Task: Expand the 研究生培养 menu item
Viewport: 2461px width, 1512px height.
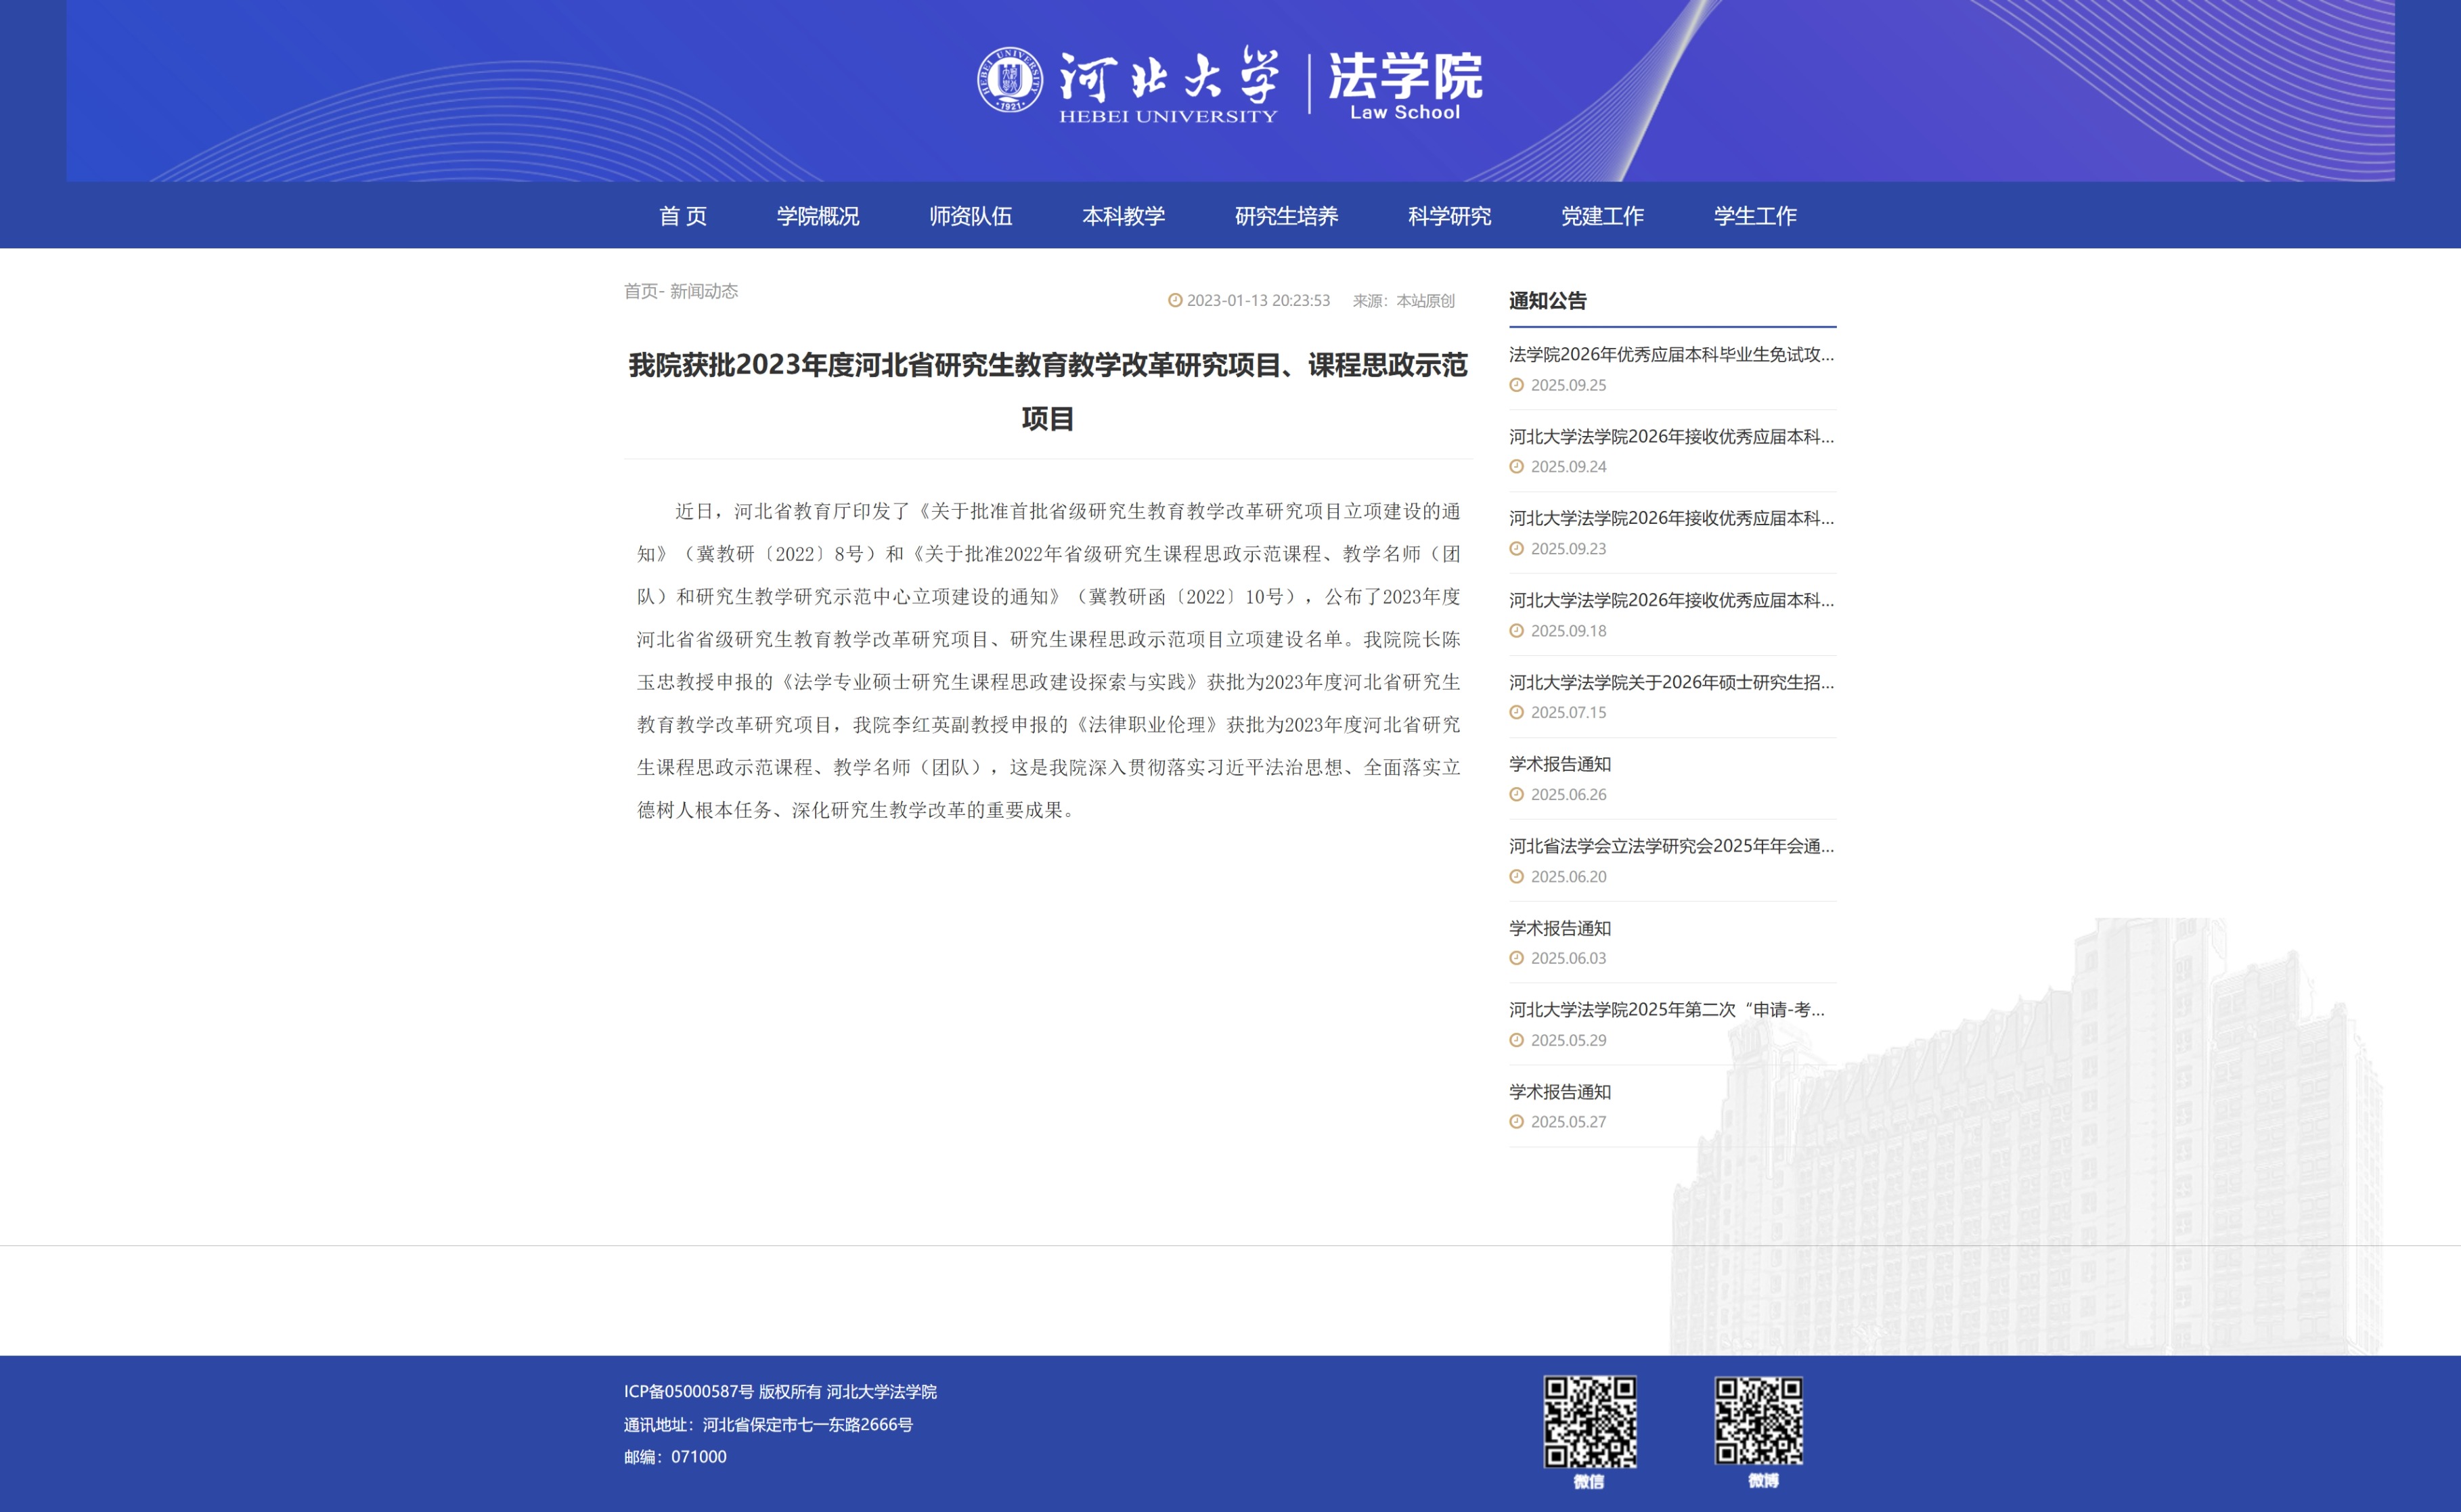Action: click(x=1286, y=216)
